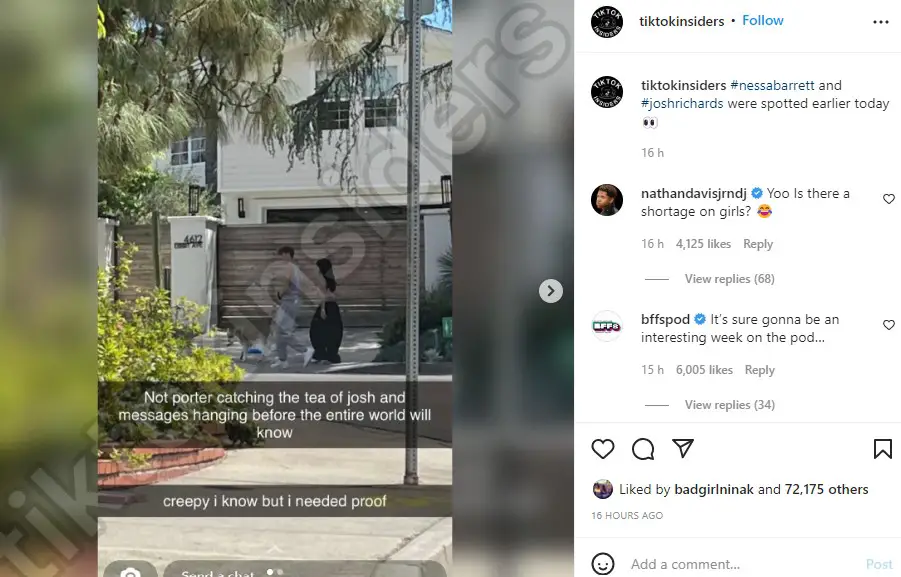Image resolution: width=901 pixels, height=577 pixels.
Task: Open nathandavisjrndj's profile avatar
Action: point(607,200)
